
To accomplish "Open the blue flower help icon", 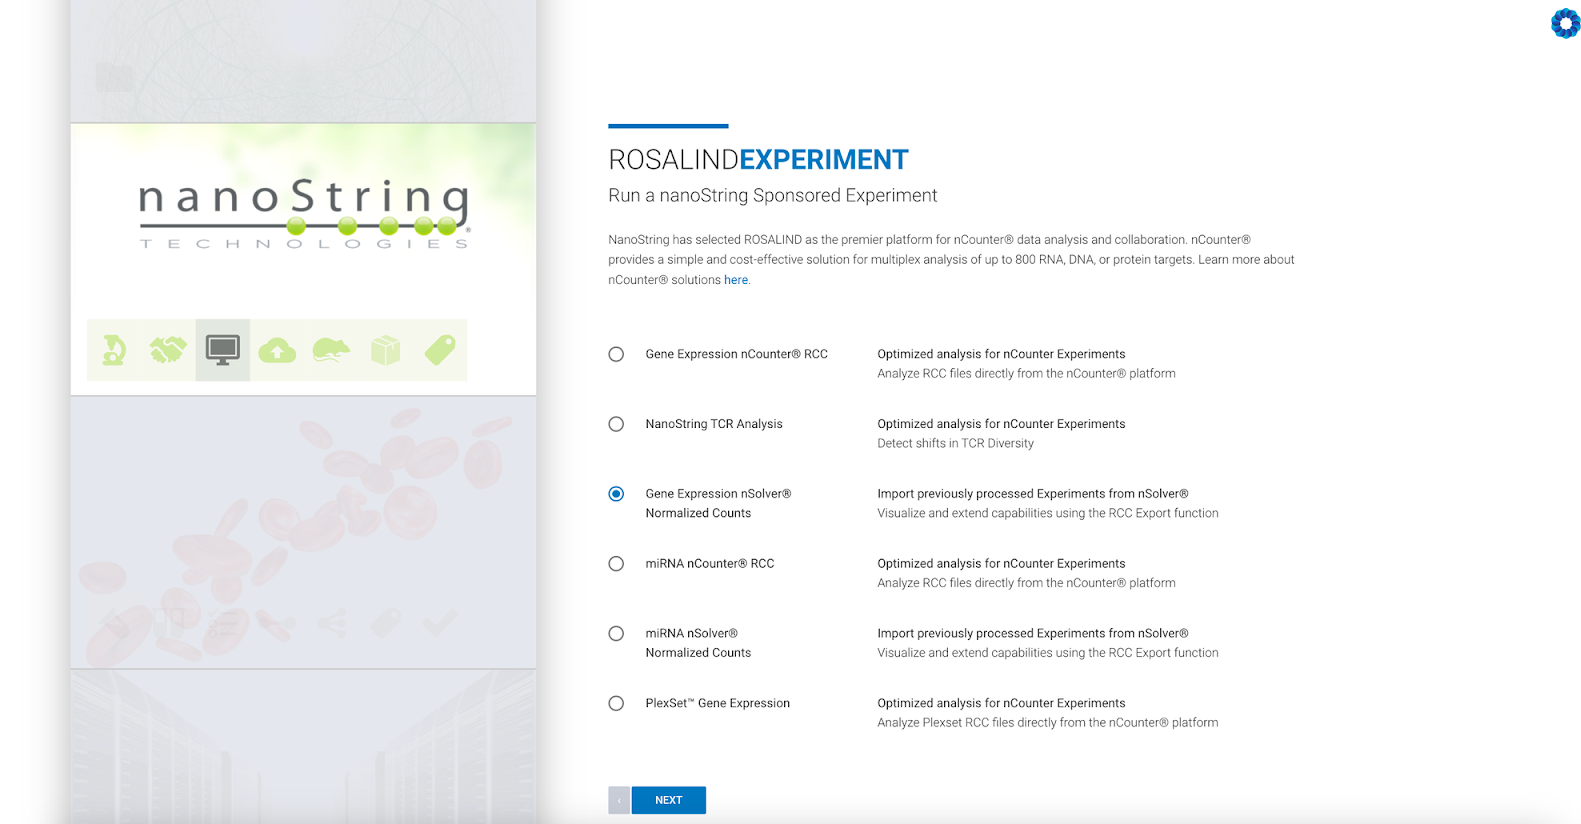I will [1565, 23].
